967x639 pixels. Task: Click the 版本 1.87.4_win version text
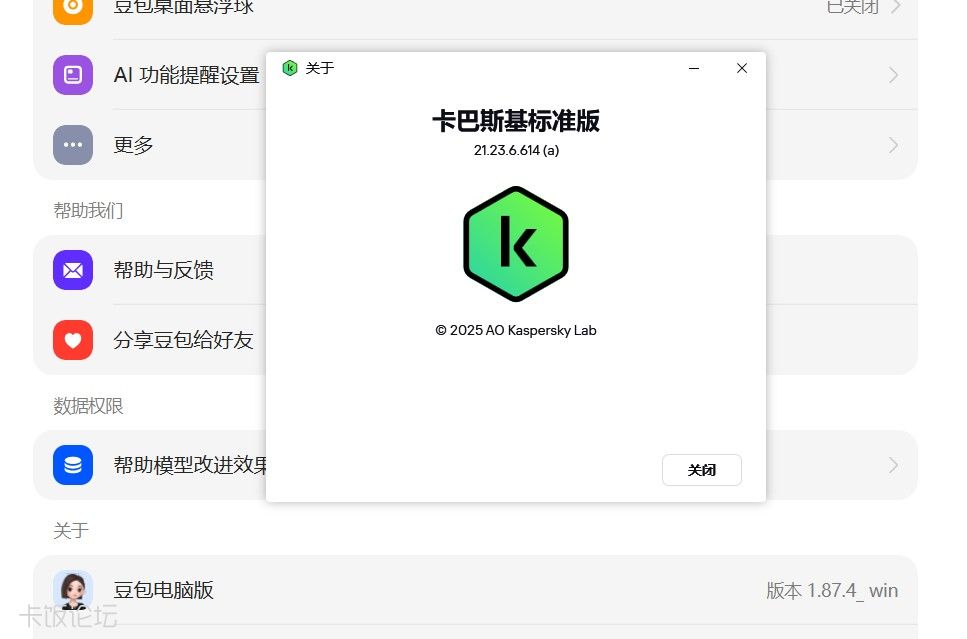832,590
